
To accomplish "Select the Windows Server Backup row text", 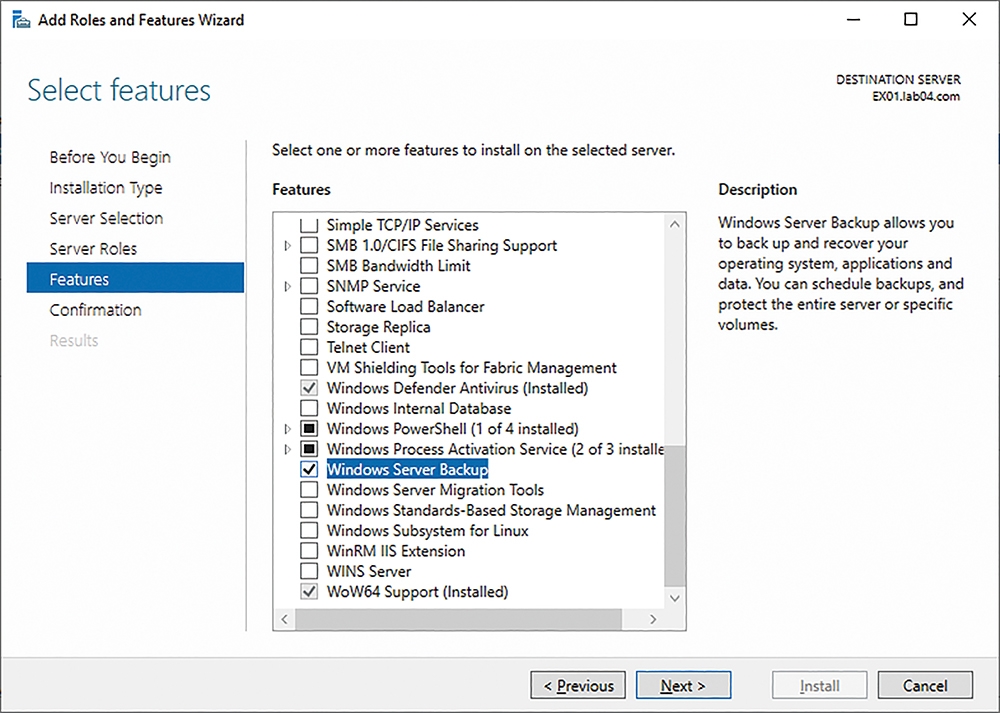I will (407, 469).
